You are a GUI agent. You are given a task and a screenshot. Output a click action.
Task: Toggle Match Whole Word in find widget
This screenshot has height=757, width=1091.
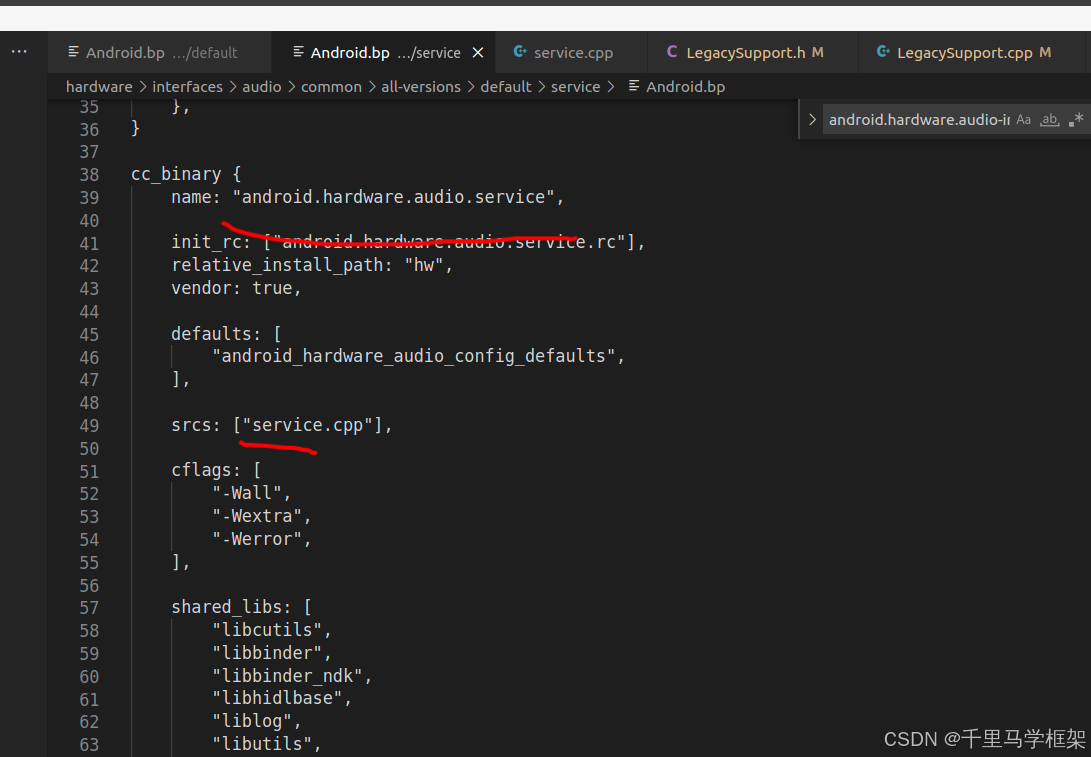(1049, 120)
